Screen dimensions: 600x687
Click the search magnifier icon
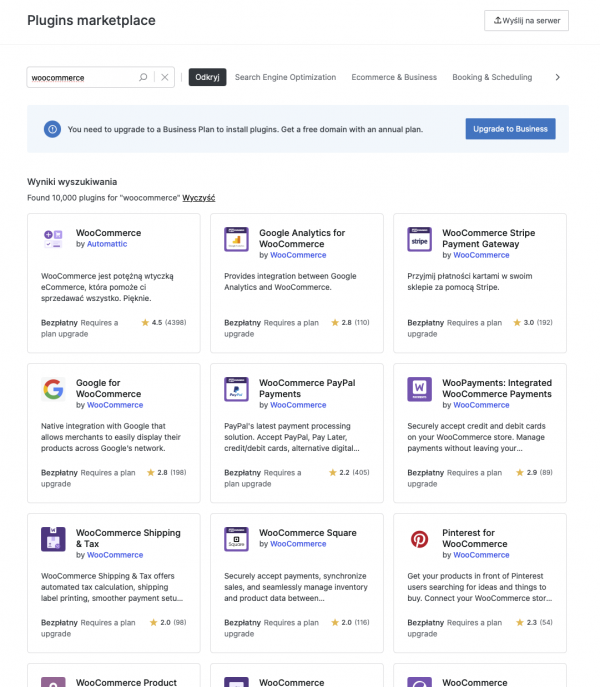click(143, 77)
